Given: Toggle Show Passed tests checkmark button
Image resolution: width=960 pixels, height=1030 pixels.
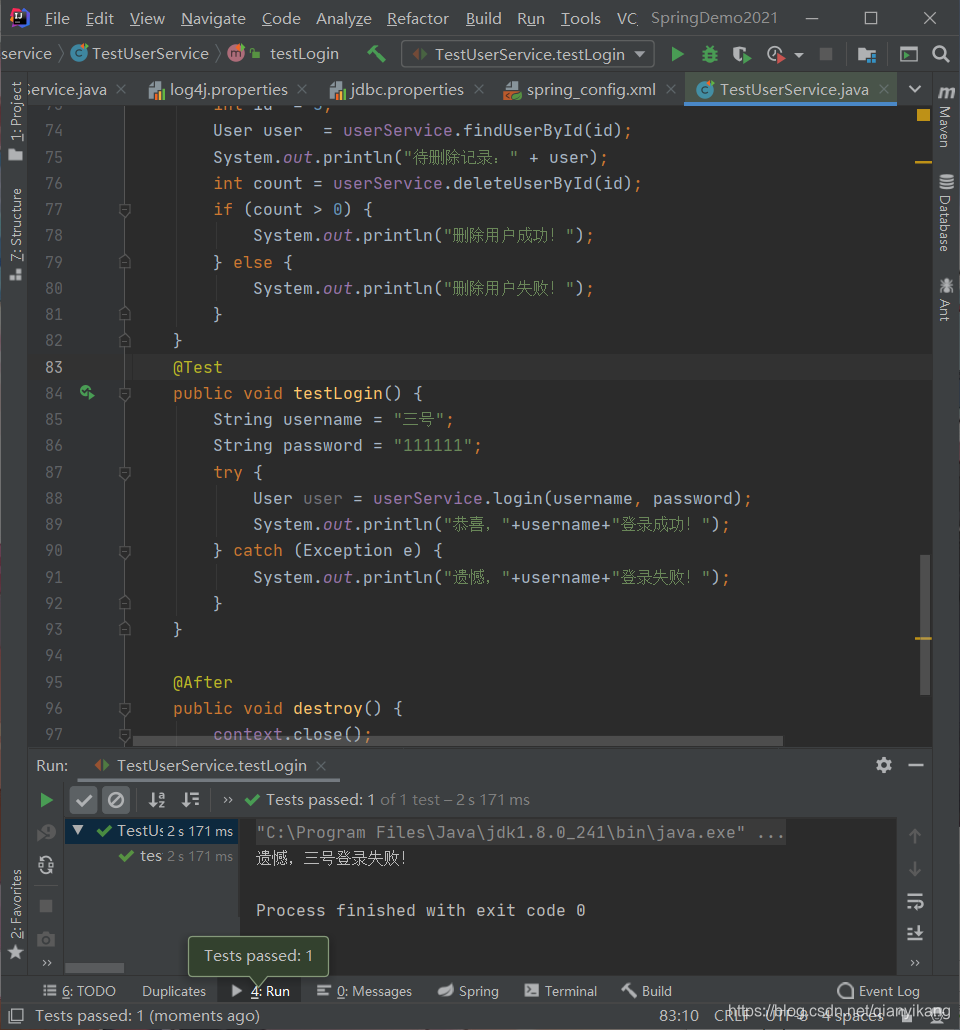Looking at the screenshot, I should [83, 800].
